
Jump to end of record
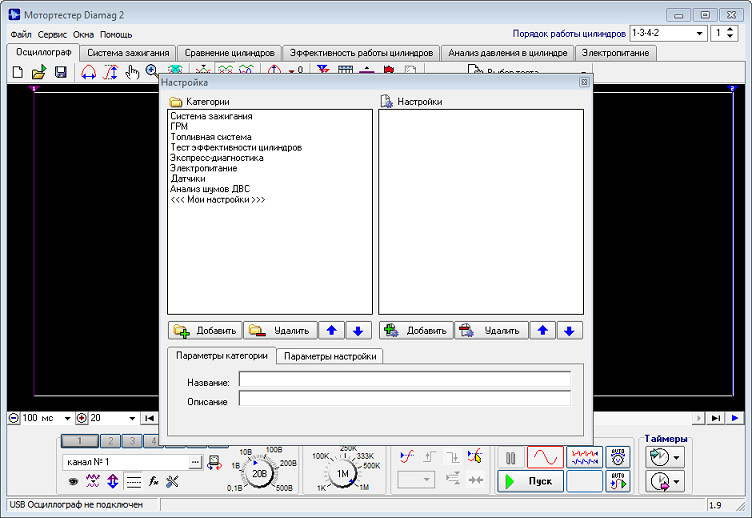click(x=716, y=418)
